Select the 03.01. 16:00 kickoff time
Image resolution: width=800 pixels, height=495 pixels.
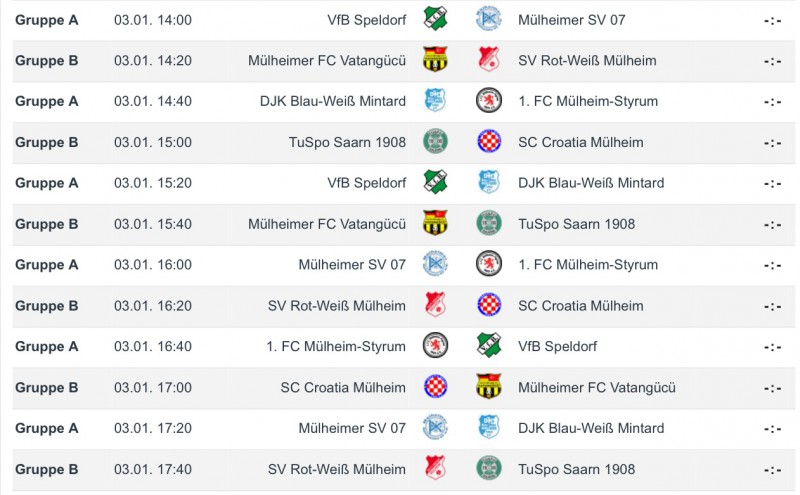tap(153, 265)
